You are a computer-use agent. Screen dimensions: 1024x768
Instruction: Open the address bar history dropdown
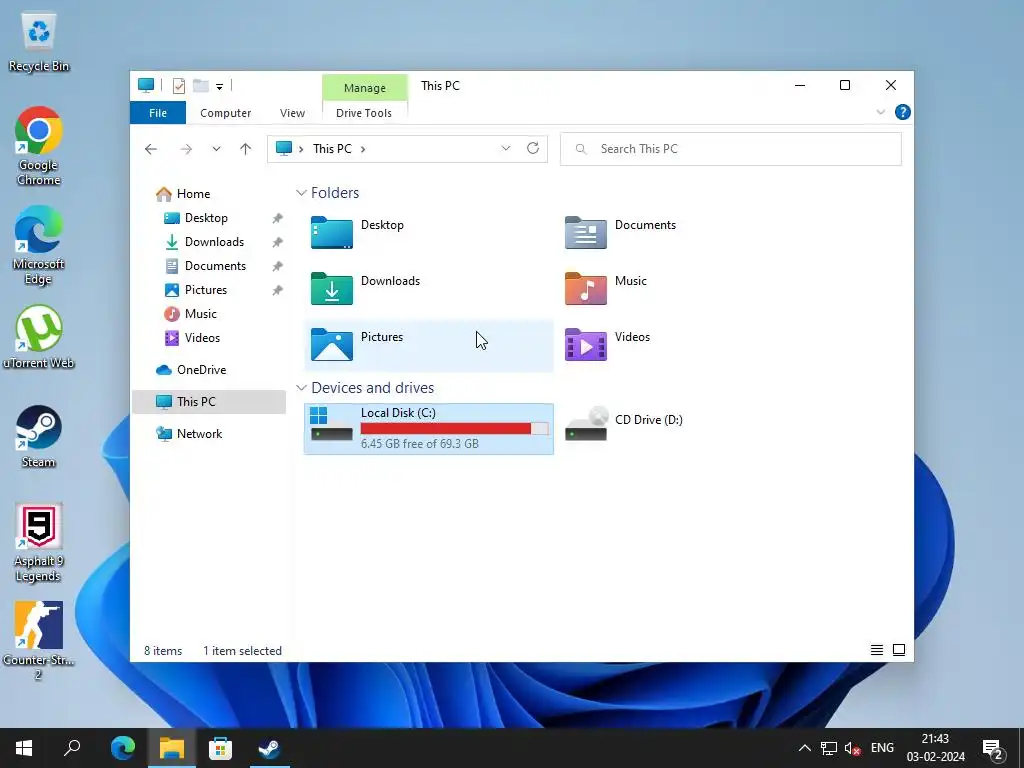pyautogui.click(x=505, y=149)
